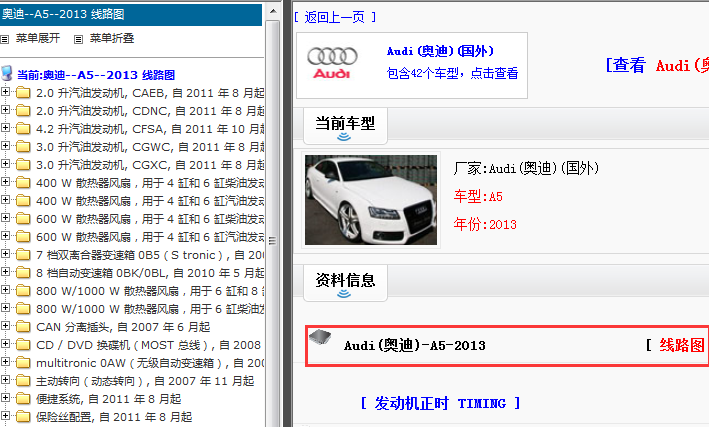Click the 奥迪--A5--2013 线路图 title bar

(131, 14)
